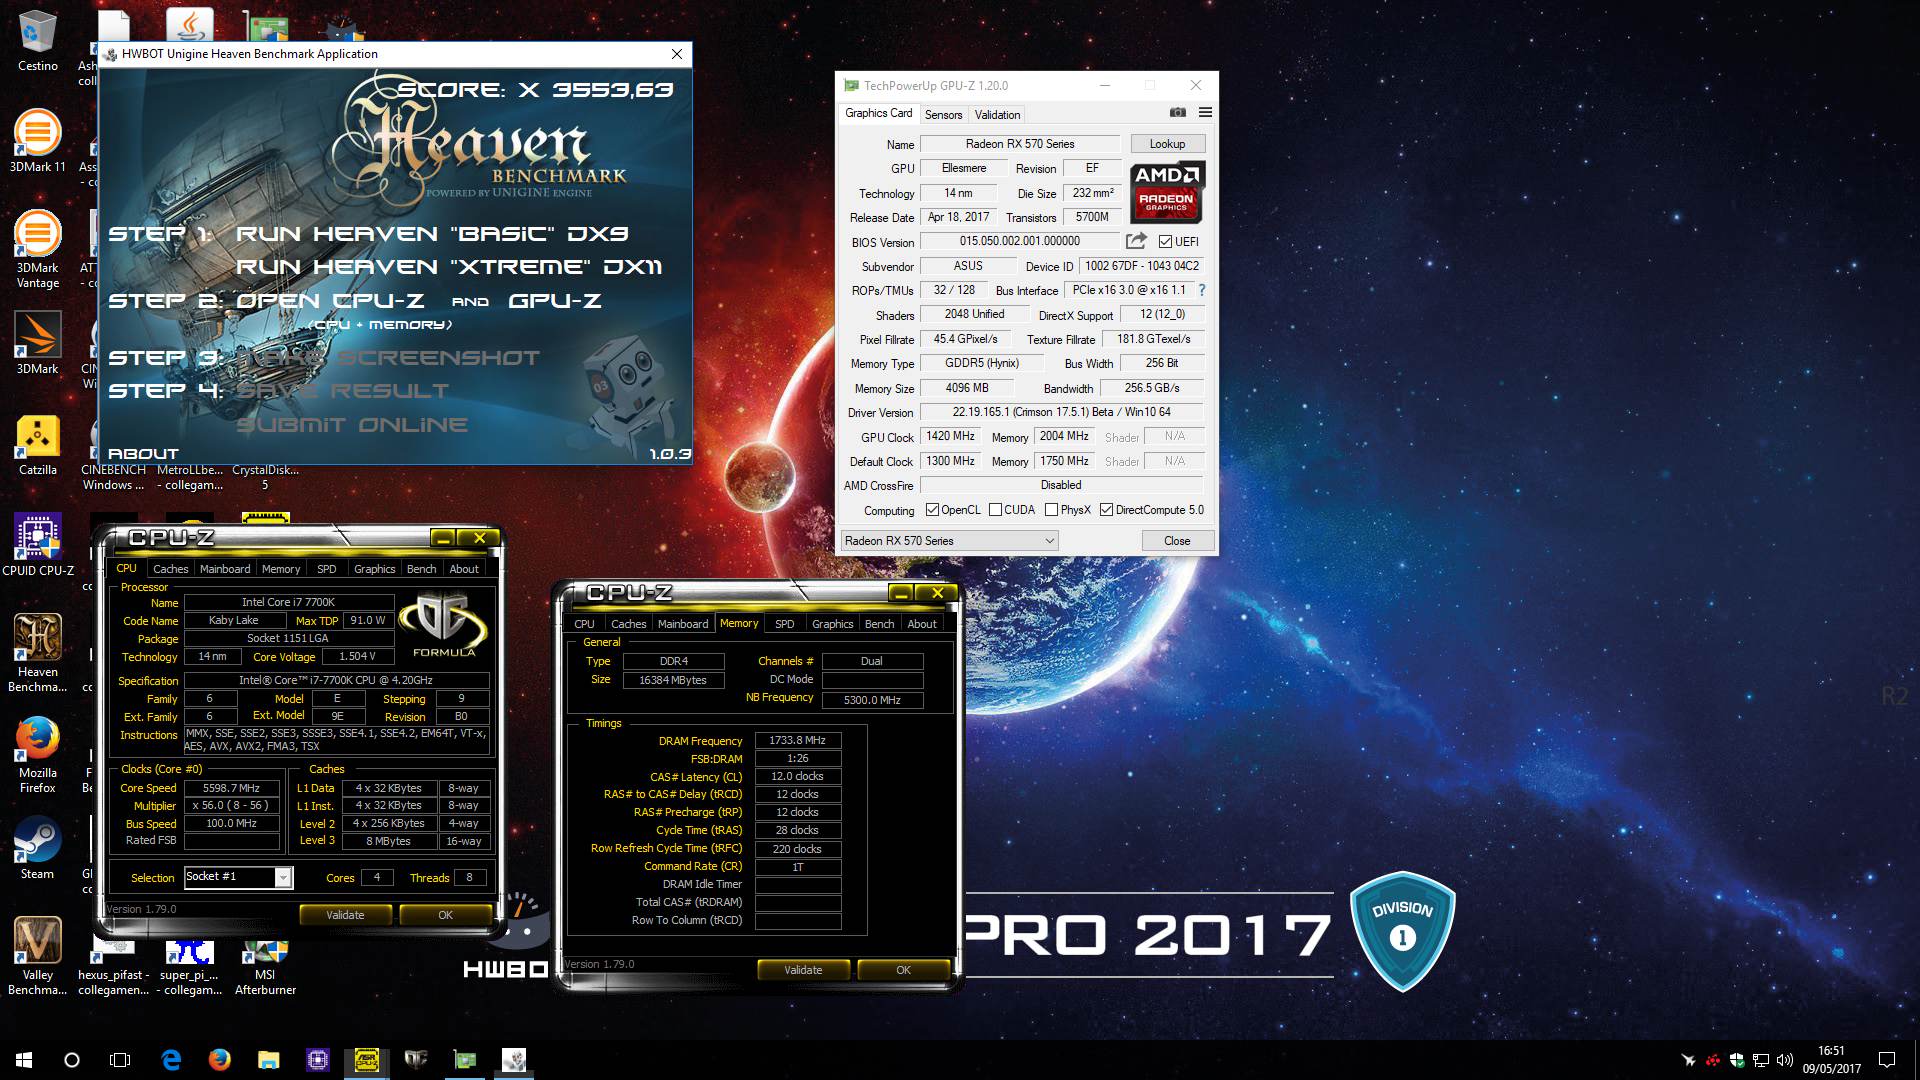
Task: Open the CPUID CPU-Z desktop shortcut
Action: (37, 545)
